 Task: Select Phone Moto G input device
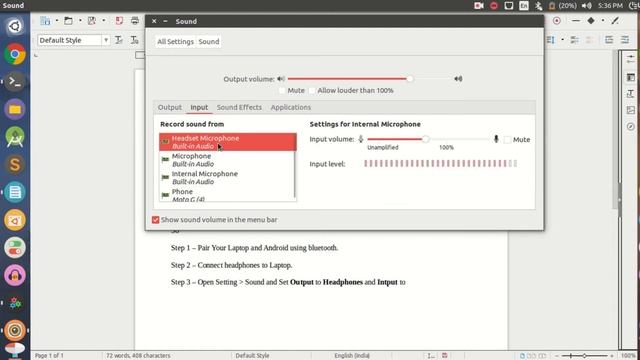click(227, 195)
